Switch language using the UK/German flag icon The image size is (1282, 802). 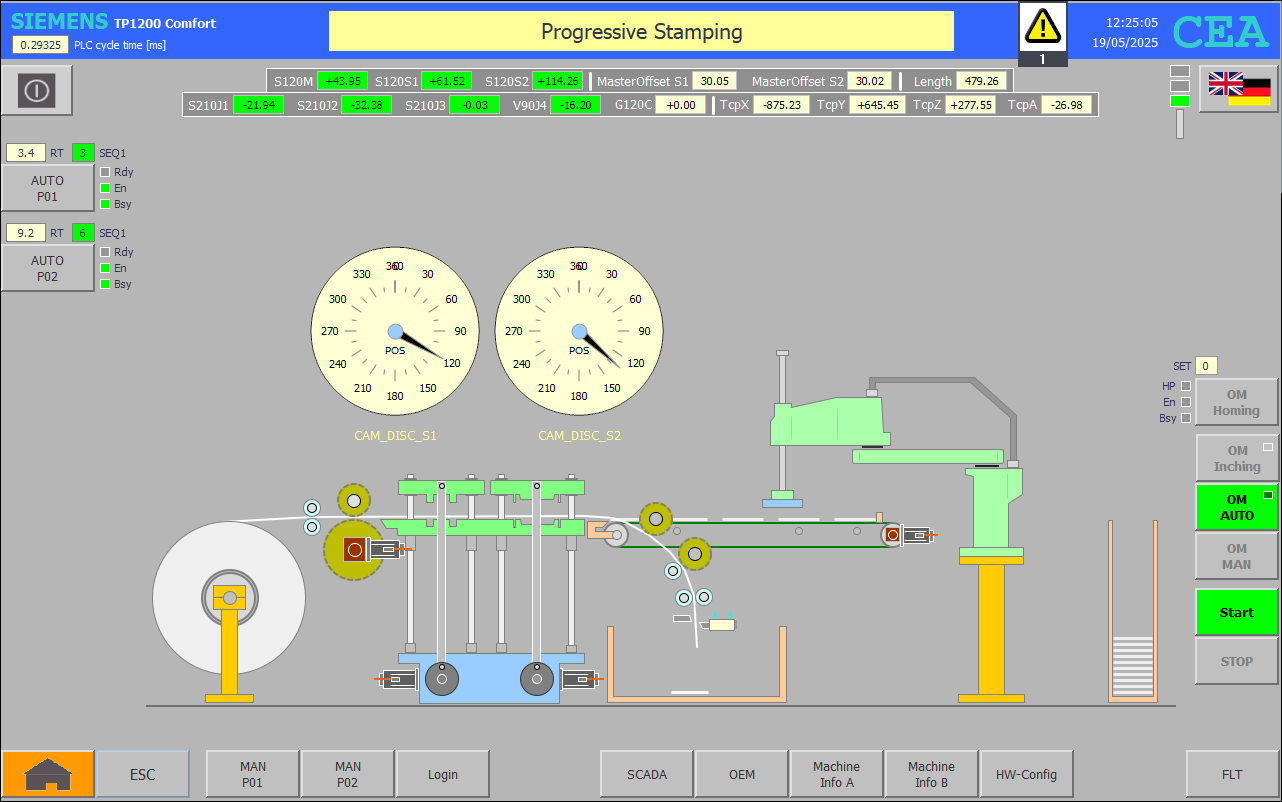[x=1239, y=89]
